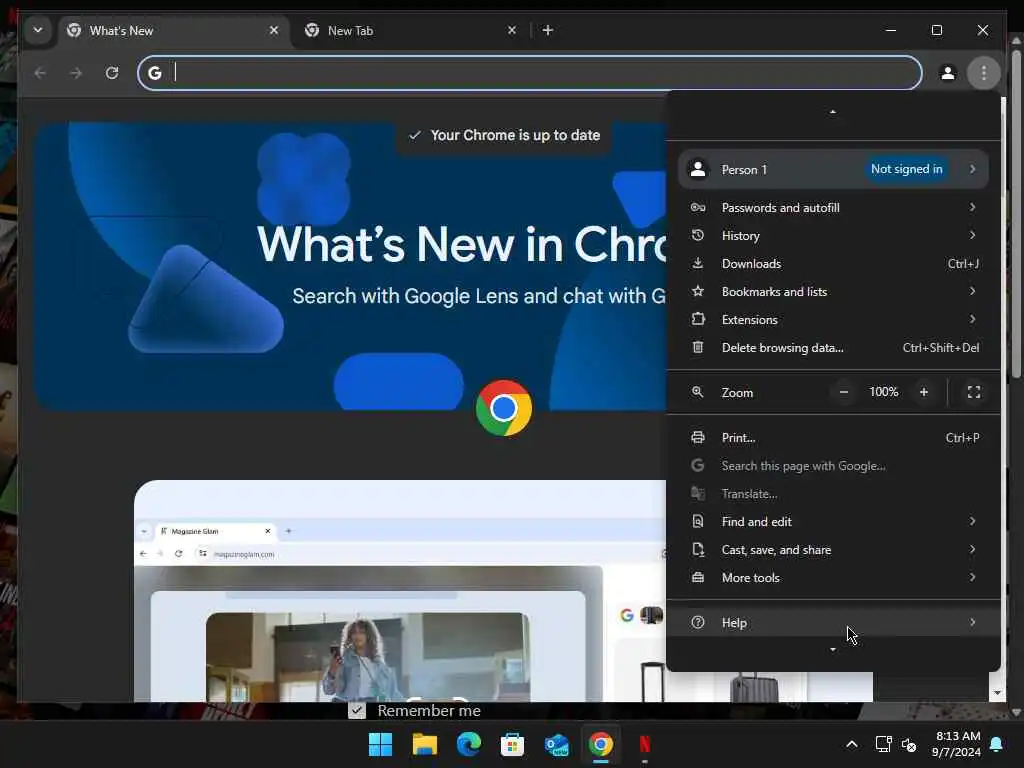Screen dimensions: 1024x768
Task: Expand chevron next to Find and edit
Action: (972, 521)
